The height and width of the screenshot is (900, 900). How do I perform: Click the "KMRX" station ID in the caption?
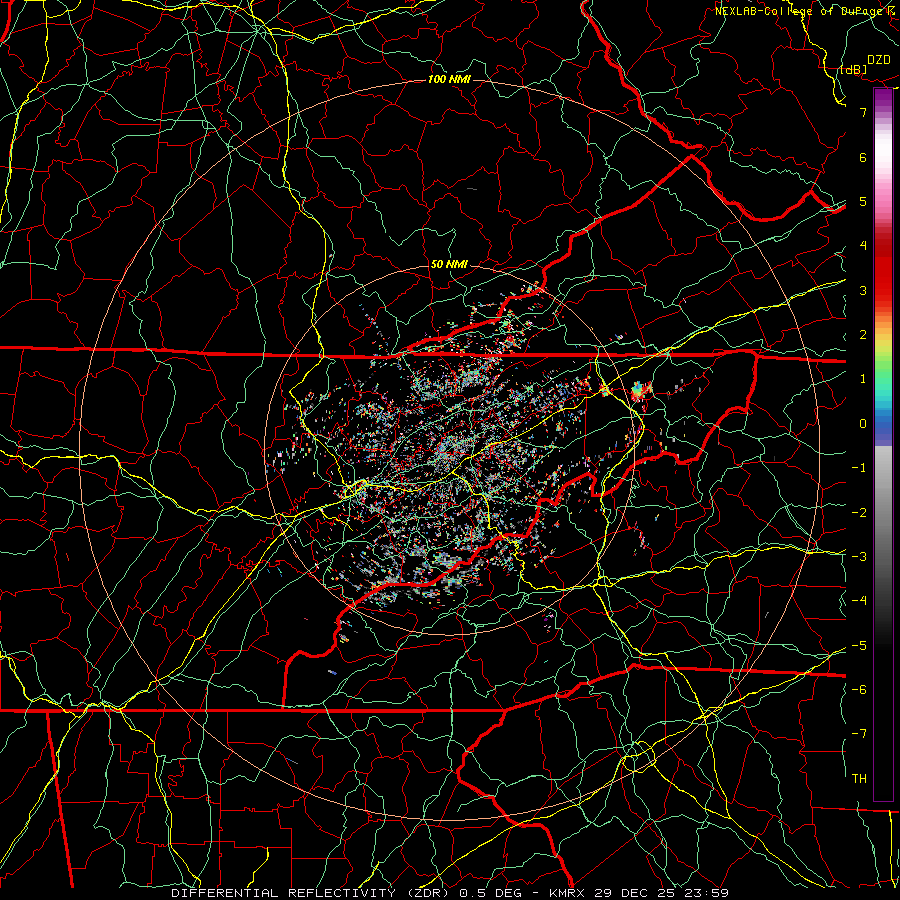point(567,893)
